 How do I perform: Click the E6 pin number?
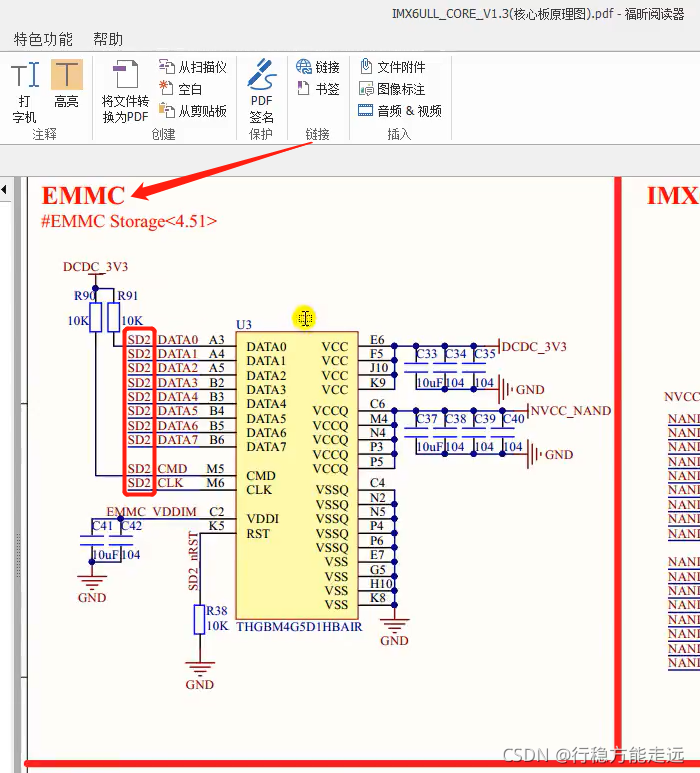(377, 340)
